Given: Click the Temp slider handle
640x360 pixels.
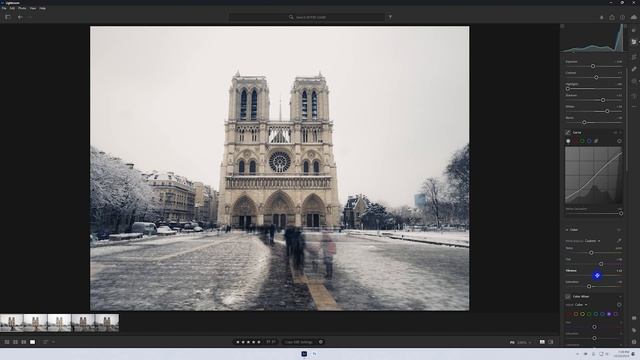Looking at the screenshot, I should click(x=591, y=253).
